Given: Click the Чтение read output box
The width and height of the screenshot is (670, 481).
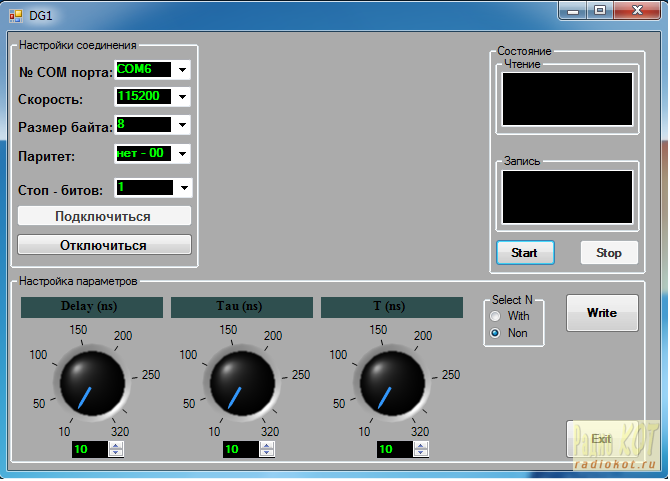Looking at the screenshot, I should (567, 98).
